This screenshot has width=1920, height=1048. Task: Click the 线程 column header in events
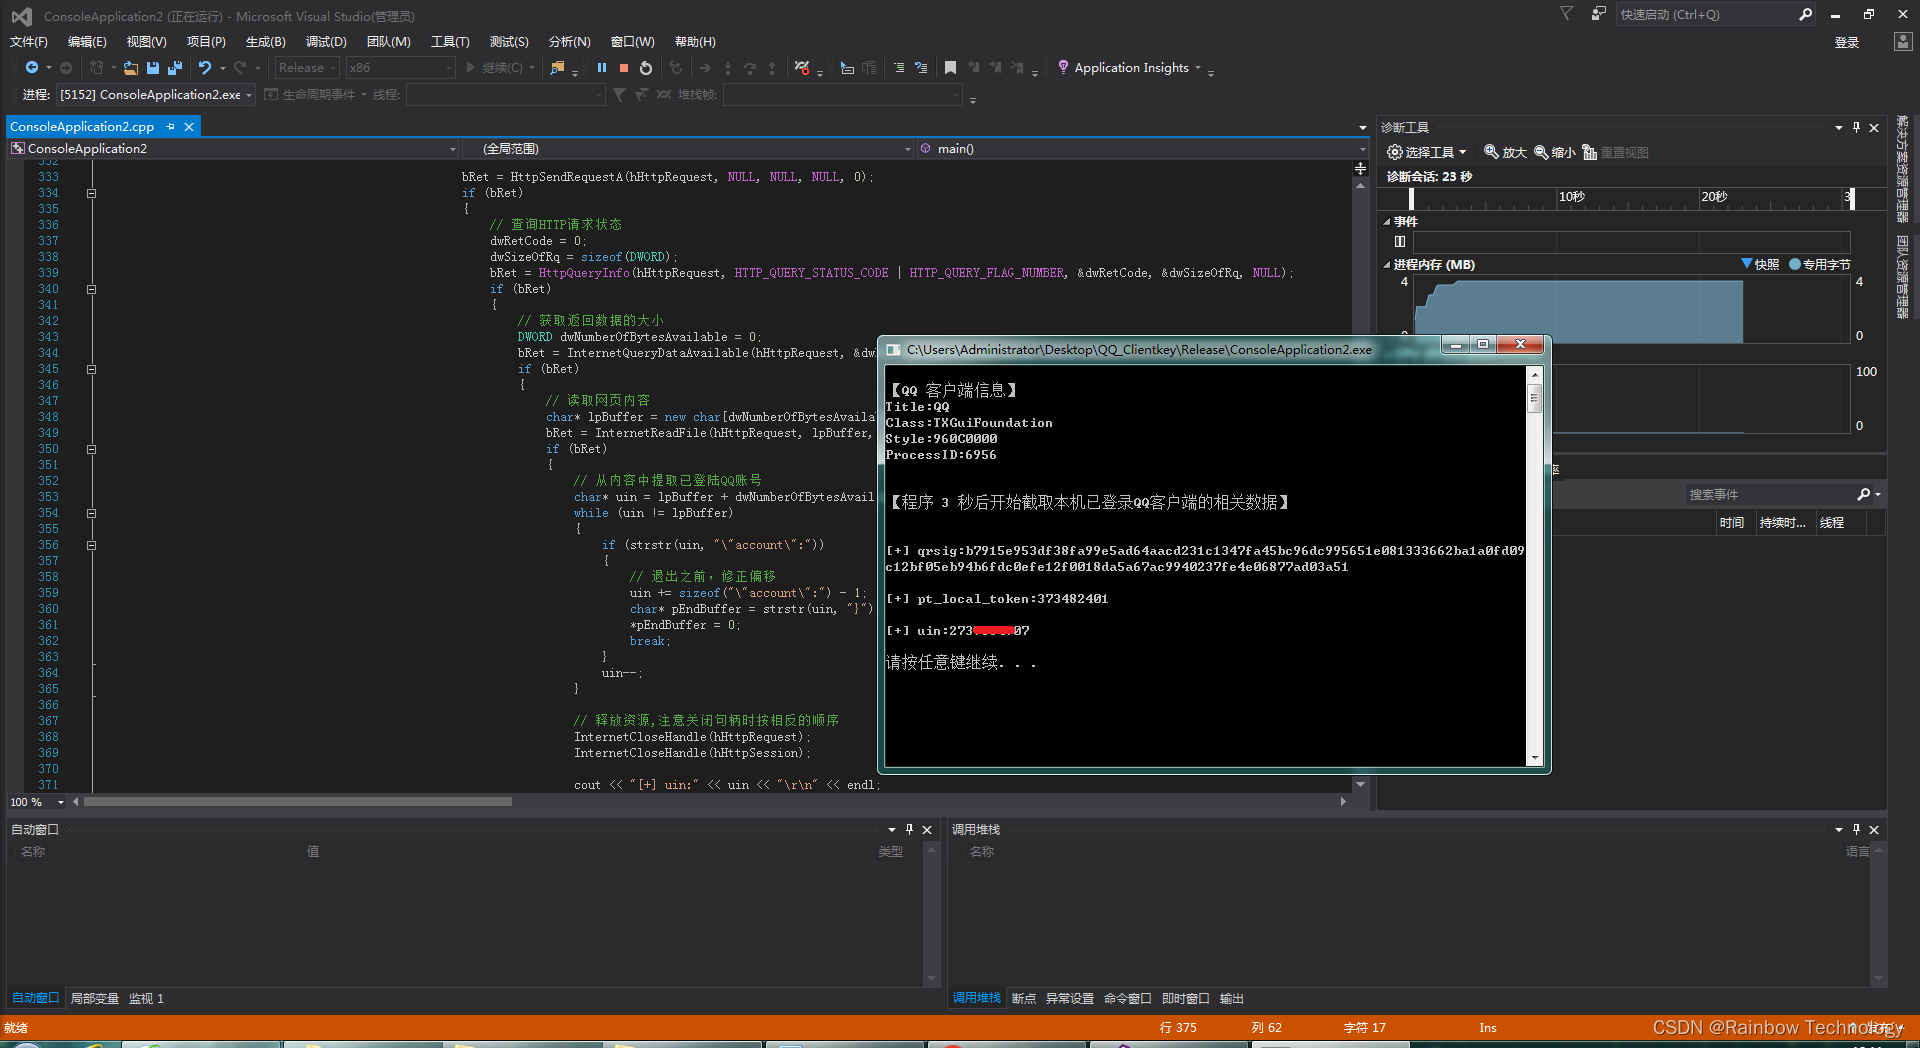(1832, 522)
